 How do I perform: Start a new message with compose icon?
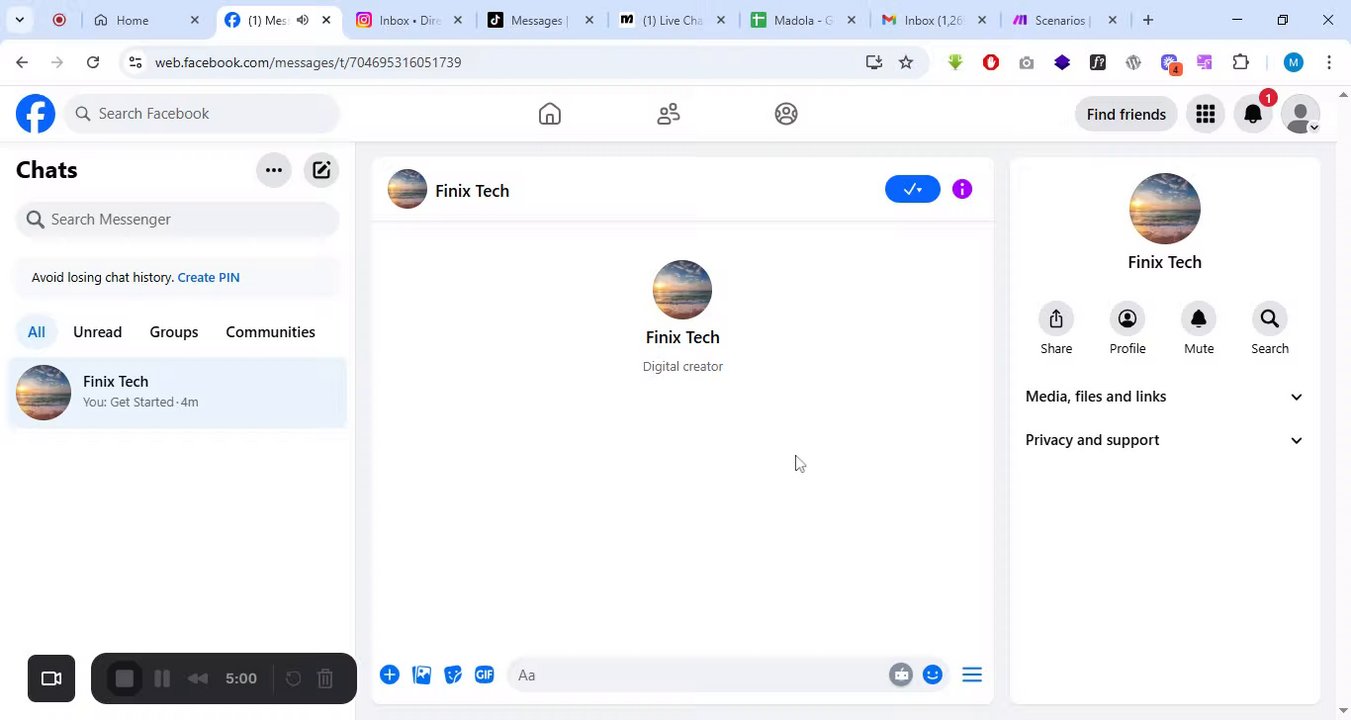(321, 170)
